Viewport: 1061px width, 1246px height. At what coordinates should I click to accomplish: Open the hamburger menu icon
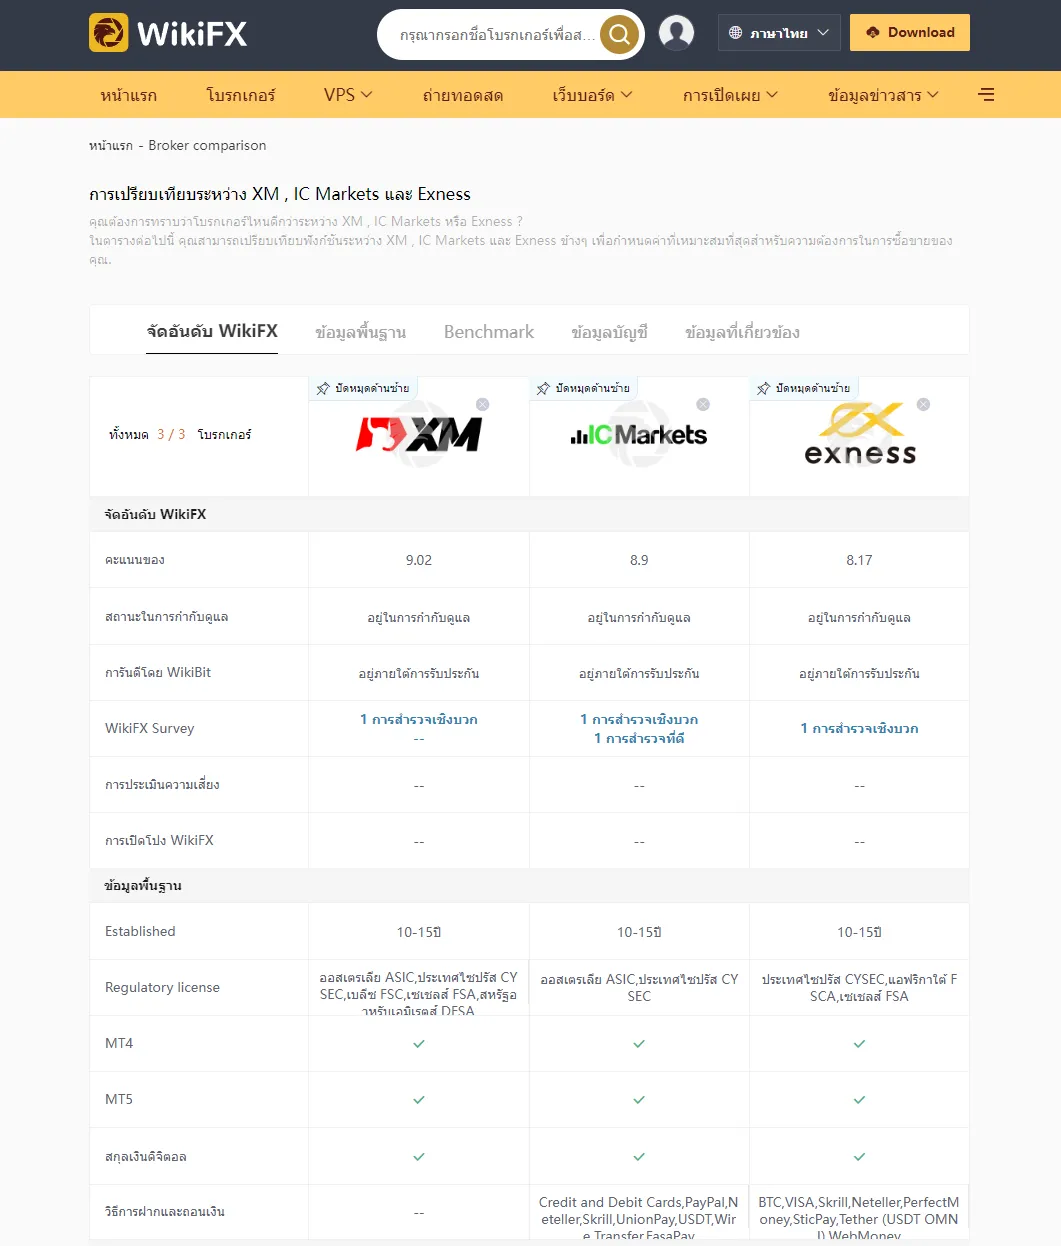coord(986,95)
